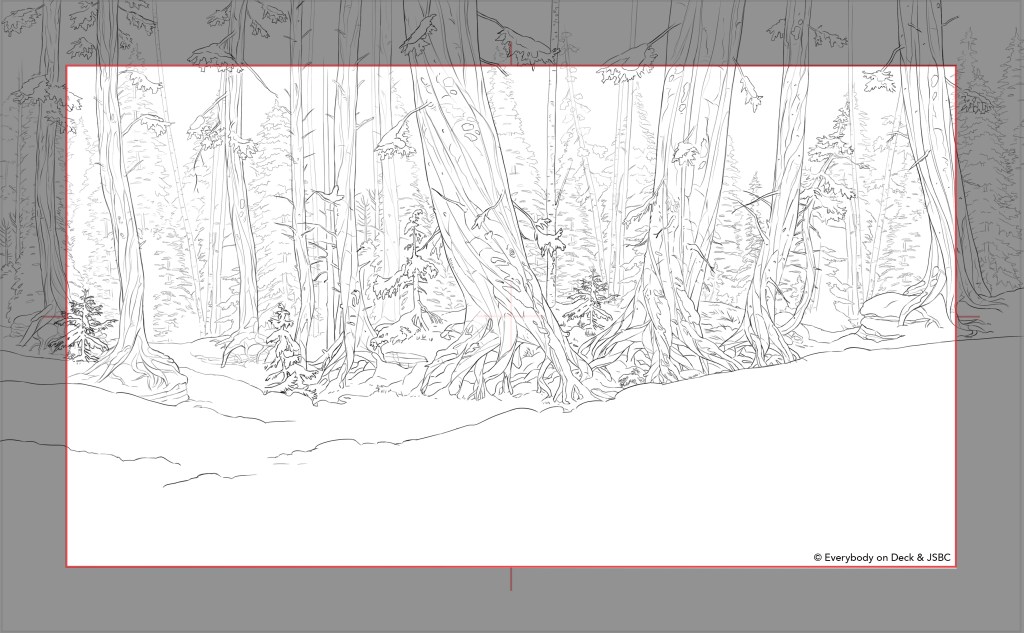The height and width of the screenshot is (633, 1024).
Task: Click the red center tick above the frame
Action: pos(511,50)
